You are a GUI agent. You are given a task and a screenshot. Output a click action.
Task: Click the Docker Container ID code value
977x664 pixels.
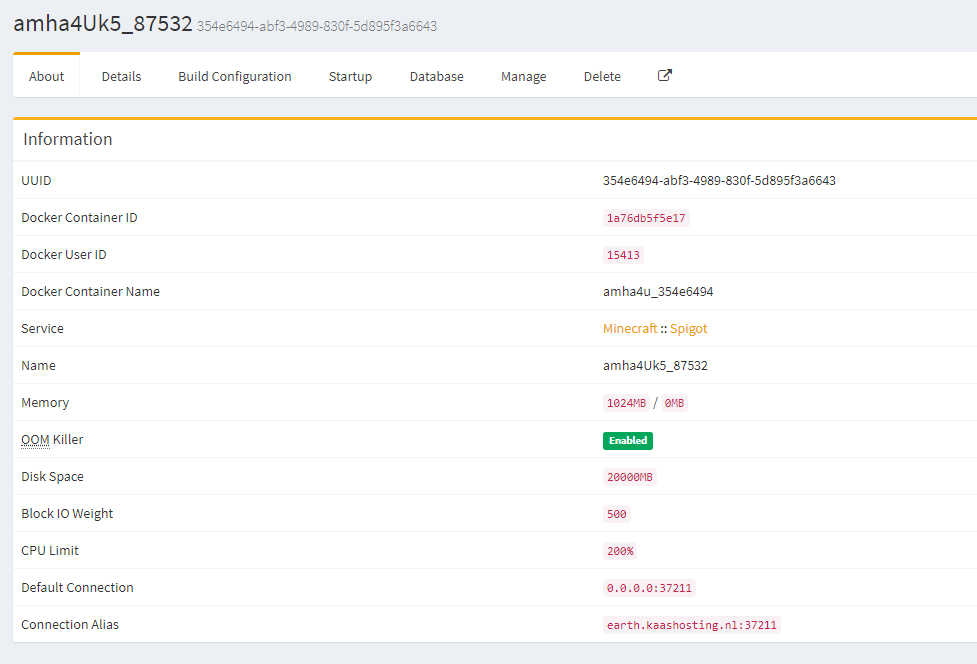tap(646, 218)
